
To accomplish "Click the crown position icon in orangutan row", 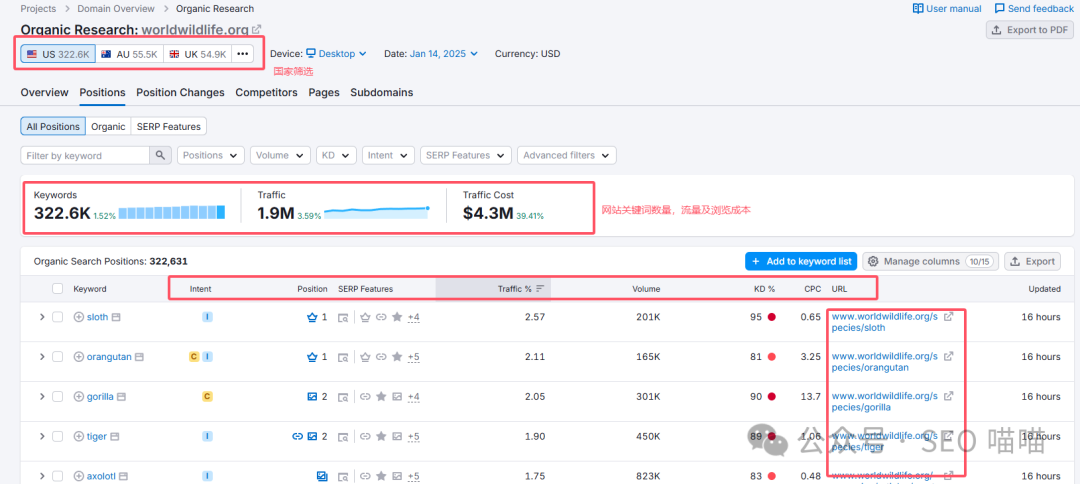I will coord(312,357).
